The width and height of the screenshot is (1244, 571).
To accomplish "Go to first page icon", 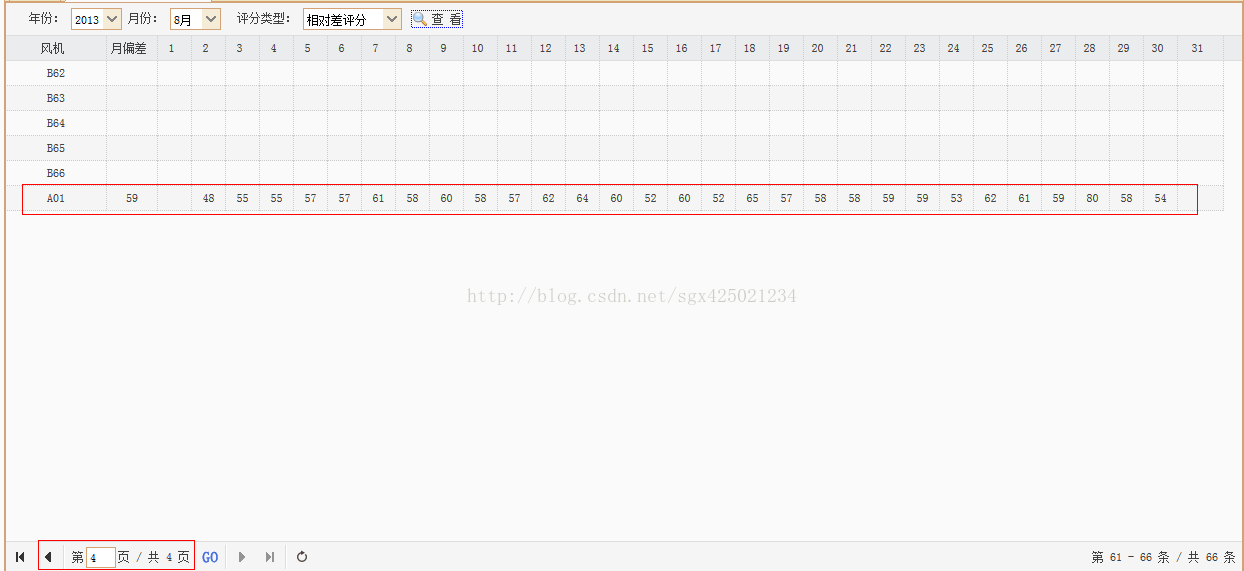I will click(x=20, y=557).
